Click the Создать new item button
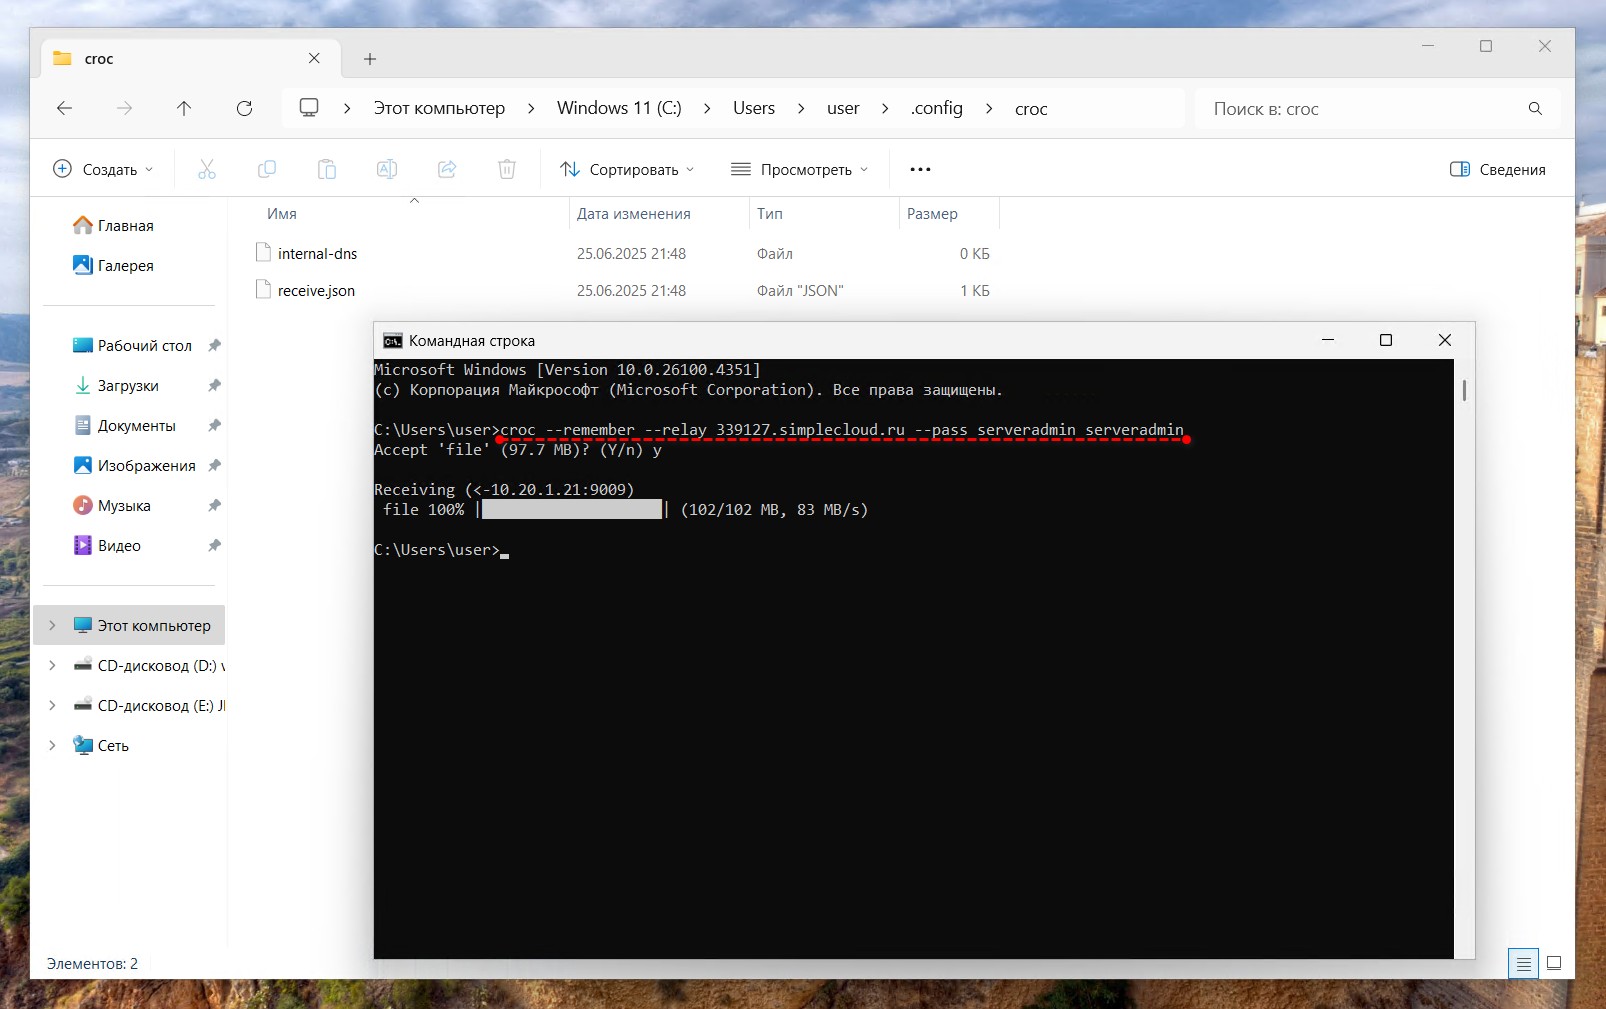The image size is (1606, 1009). [x=103, y=169]
